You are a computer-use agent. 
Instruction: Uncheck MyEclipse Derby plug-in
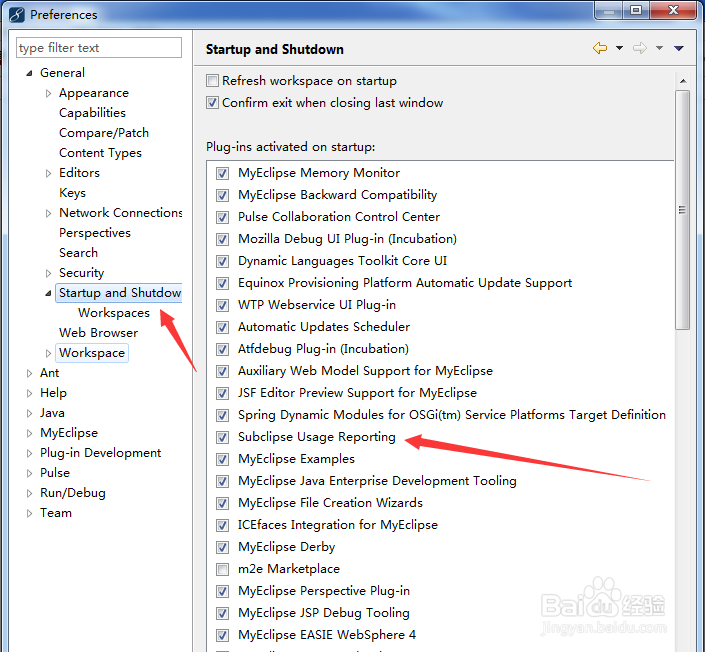click(222, 547)
